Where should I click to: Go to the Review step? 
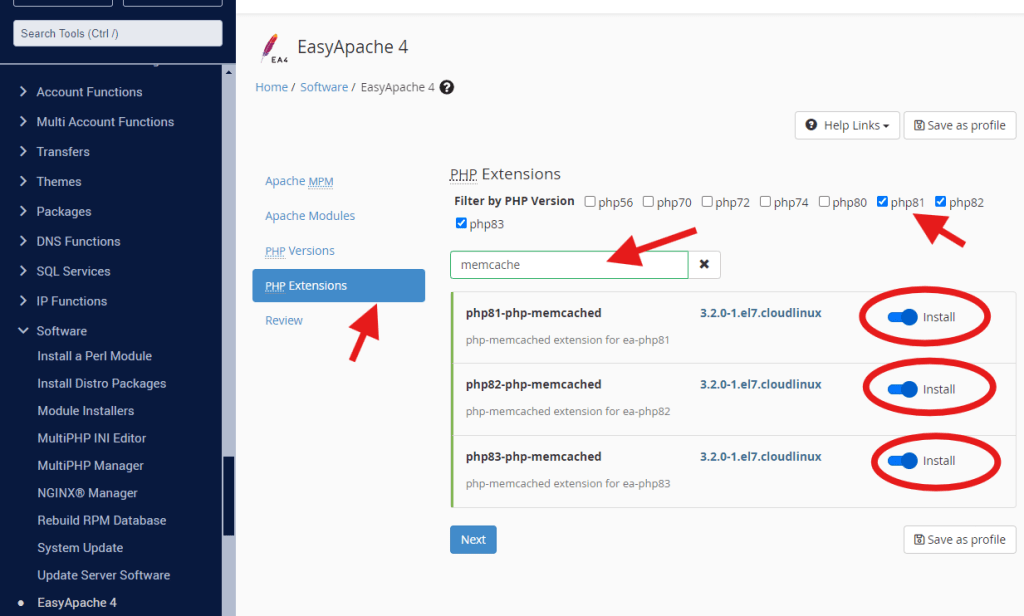(283, 320)
